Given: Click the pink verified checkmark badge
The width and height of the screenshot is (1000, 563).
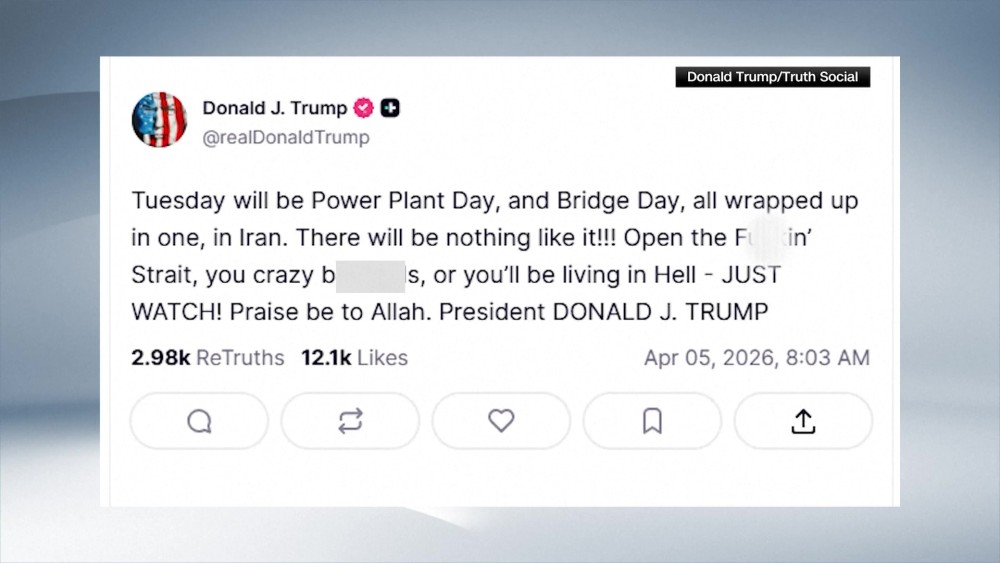Looking at the screenshot, I should [x=364, y=108].
